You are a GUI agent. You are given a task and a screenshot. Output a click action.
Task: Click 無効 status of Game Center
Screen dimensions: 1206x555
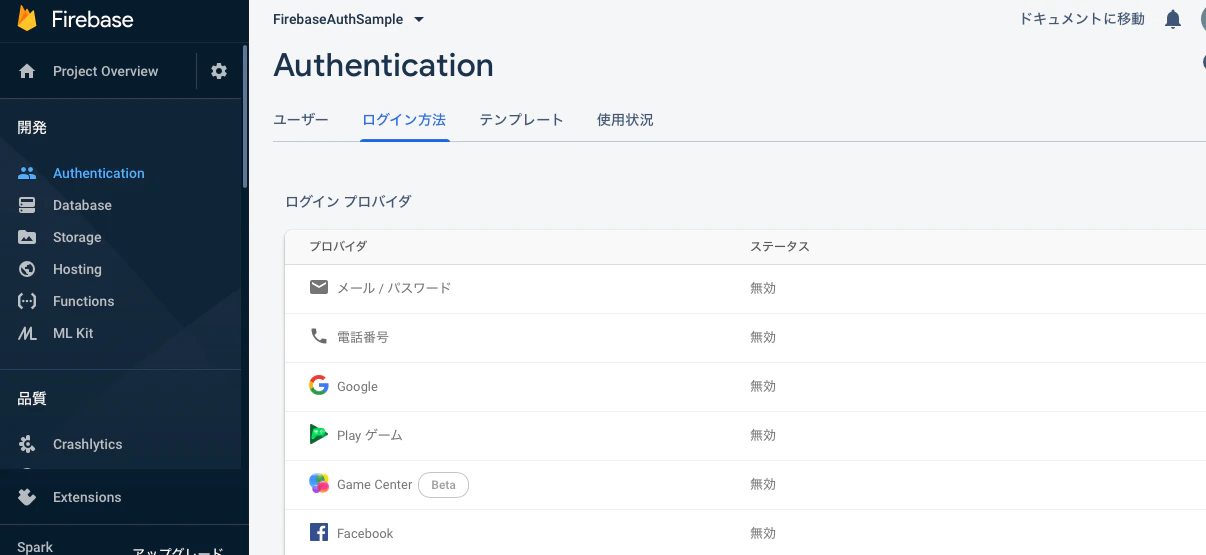click(763, 484)
